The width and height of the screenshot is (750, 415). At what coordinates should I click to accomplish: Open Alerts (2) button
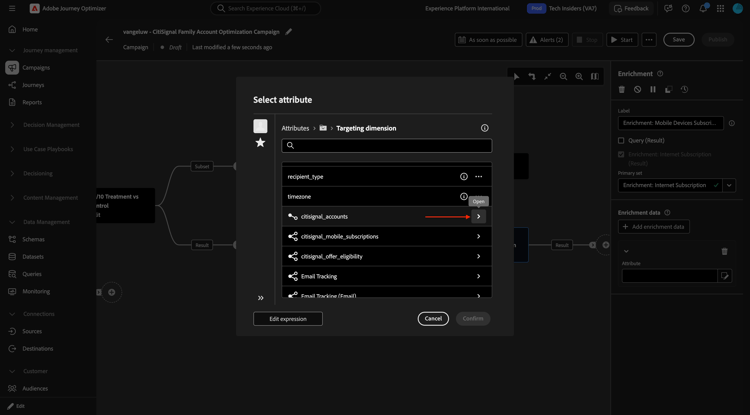(x=547, y=40)
